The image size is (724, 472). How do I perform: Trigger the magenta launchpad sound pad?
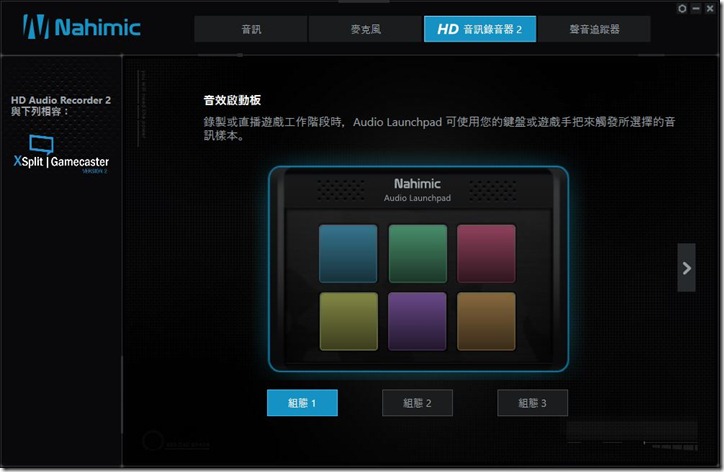click(x=486, y=254)
